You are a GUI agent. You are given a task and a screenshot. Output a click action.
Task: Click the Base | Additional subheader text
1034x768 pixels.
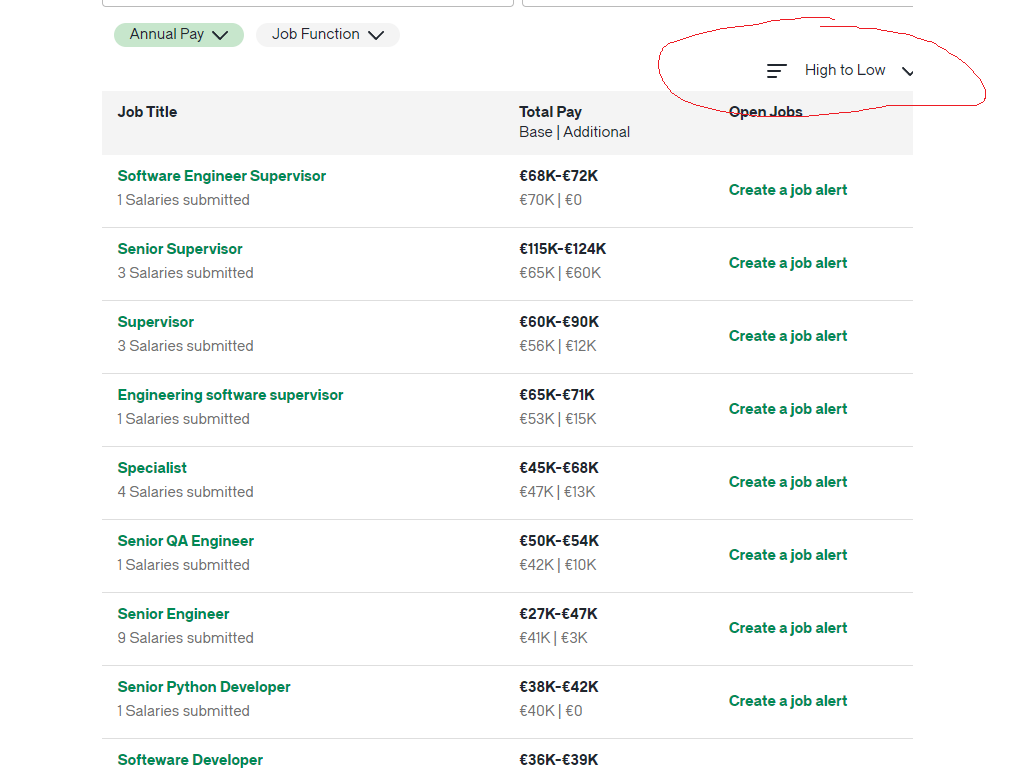[x=574, y=132]
